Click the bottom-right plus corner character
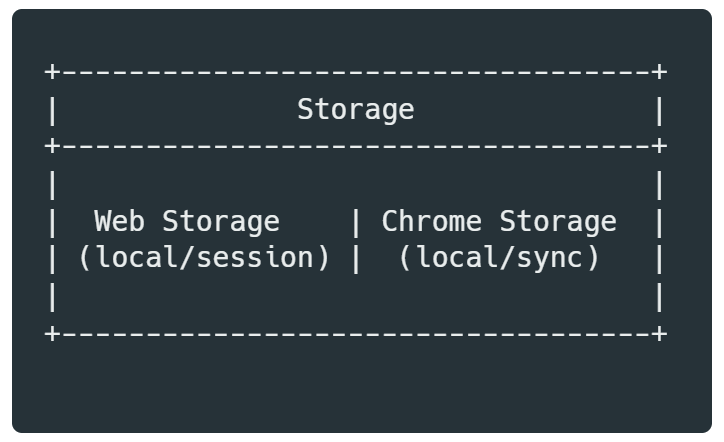The height and width of the screenshot is (442, 724). tap(659, 333)
